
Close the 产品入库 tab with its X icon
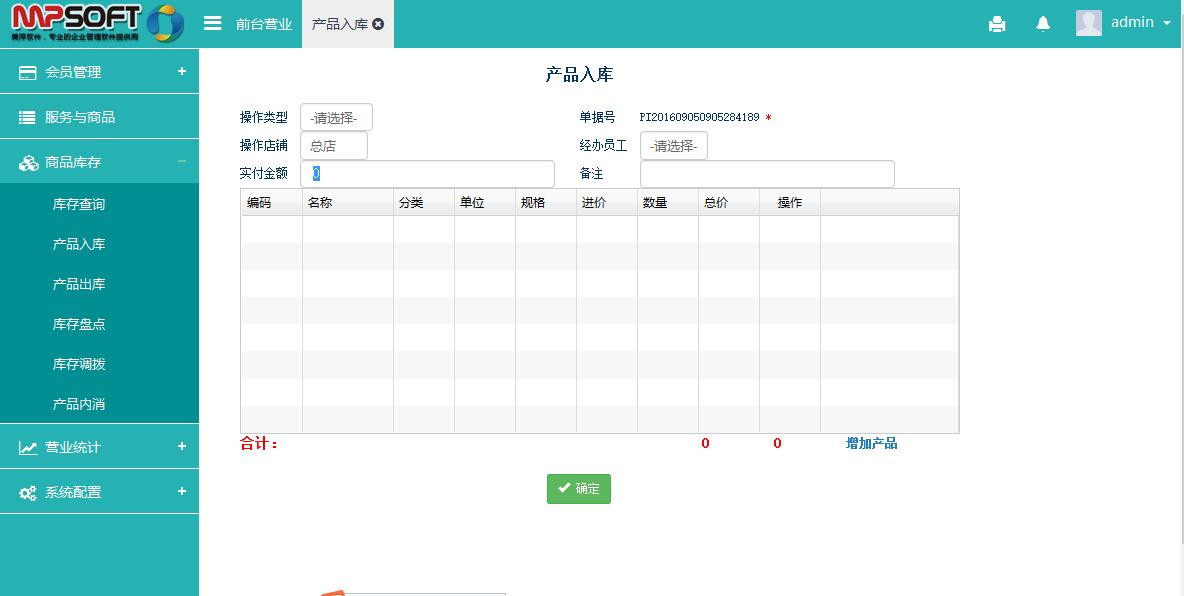[x=378, y=24]
